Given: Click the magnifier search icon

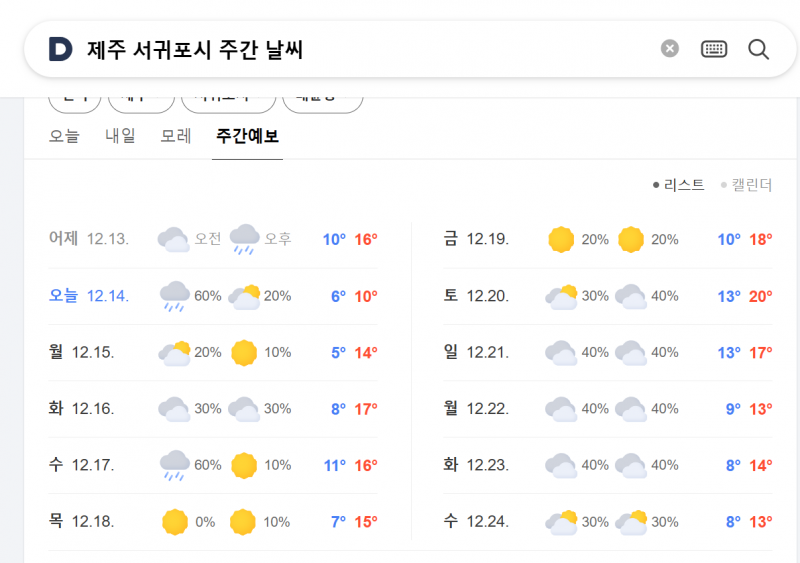Looking at the screenshot, I should (x=758, y=50).
